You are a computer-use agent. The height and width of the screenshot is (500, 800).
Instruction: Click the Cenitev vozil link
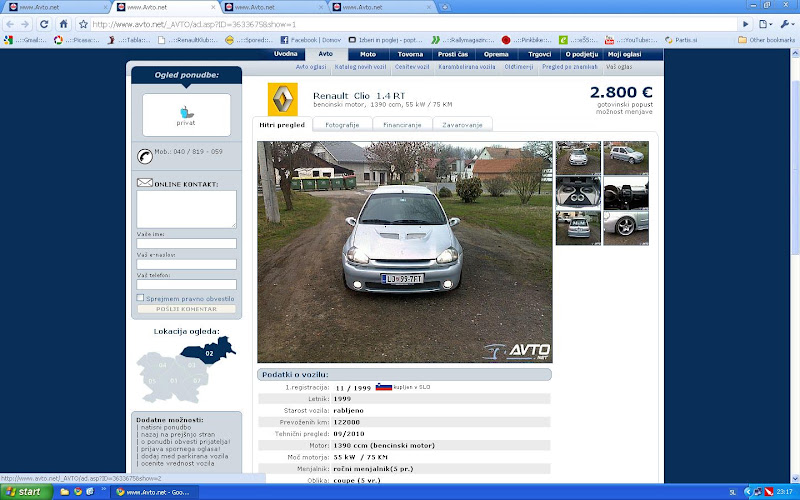(412, 67)
